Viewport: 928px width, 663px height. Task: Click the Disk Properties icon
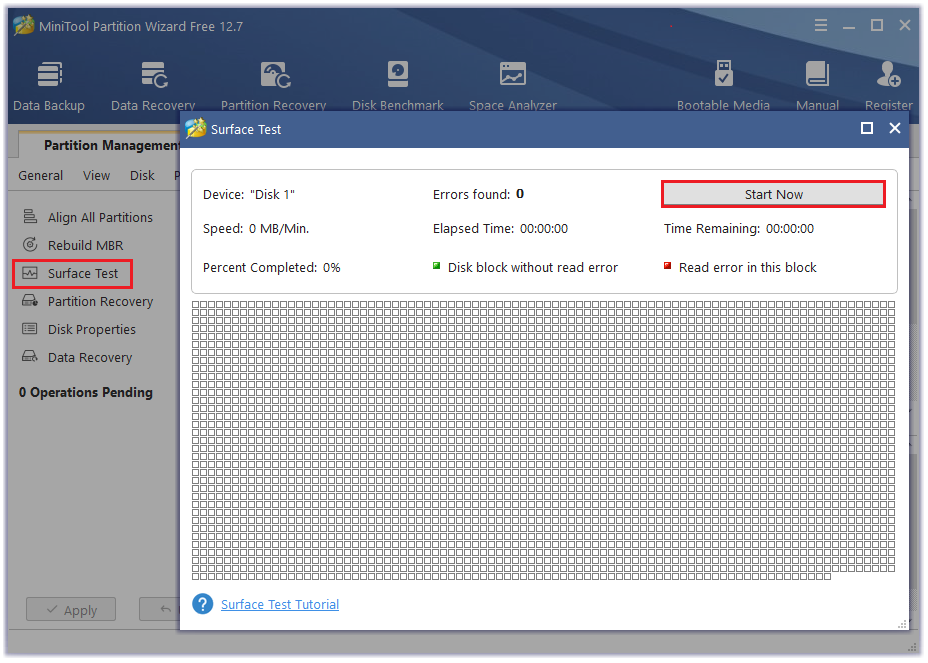[30, 329]
